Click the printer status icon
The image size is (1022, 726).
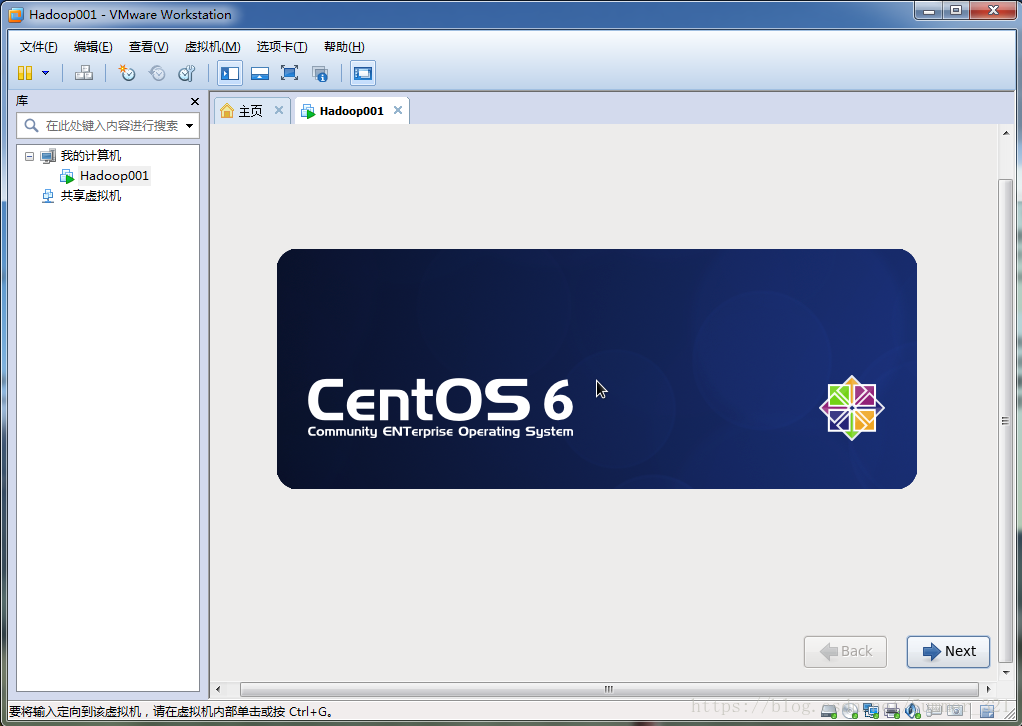pyautogui.click(x=892, y=711)
